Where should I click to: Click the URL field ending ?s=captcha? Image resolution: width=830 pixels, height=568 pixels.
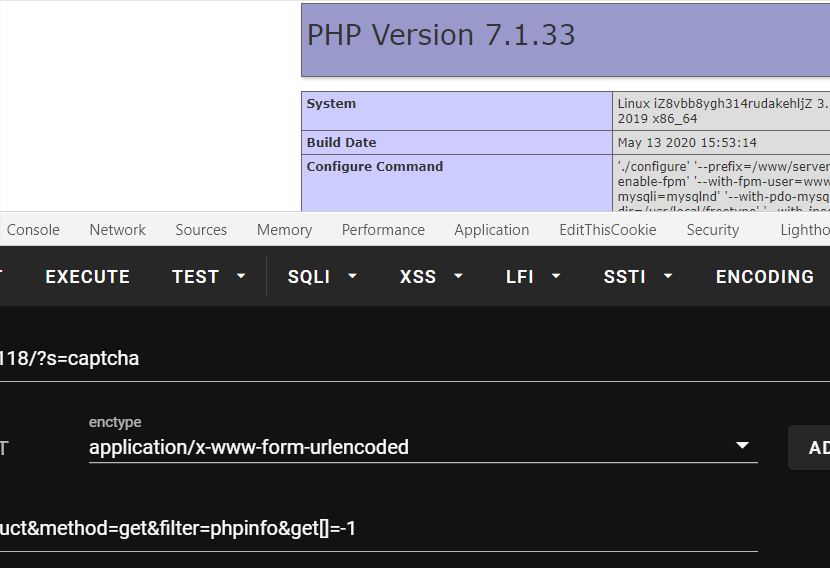point(415,359)
